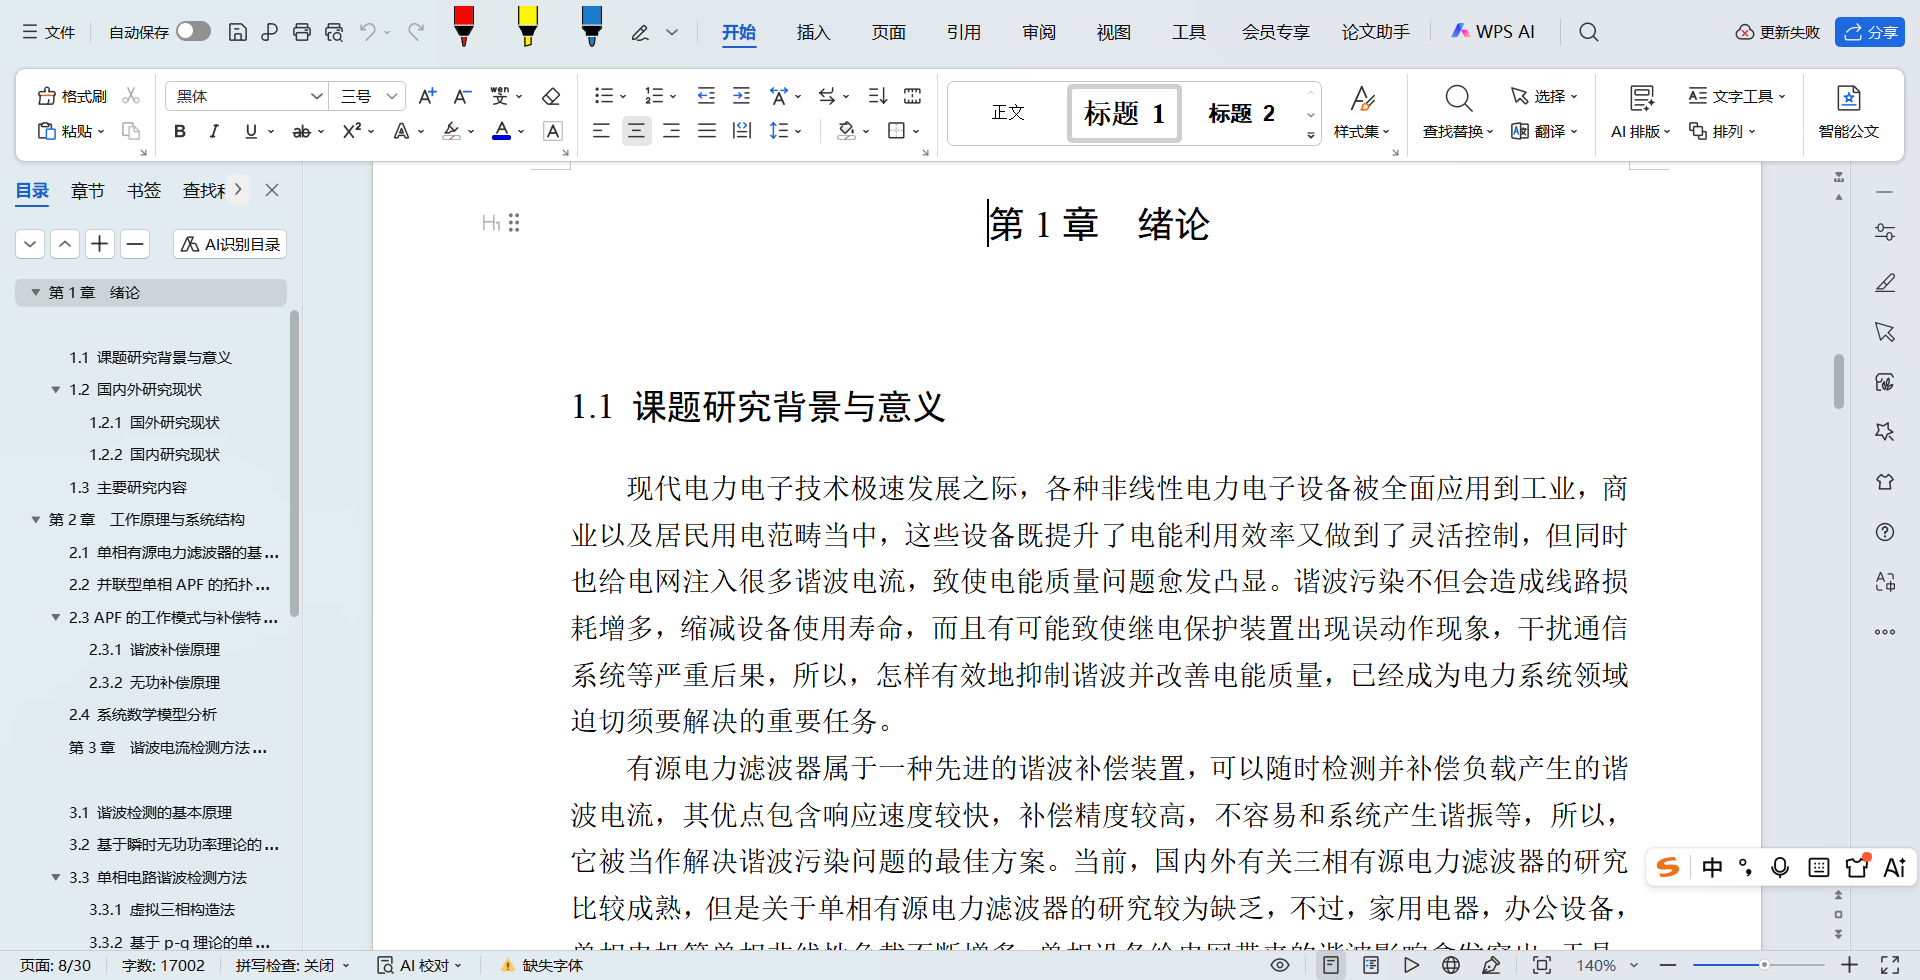
Task: Open the Page (页面) tab
Action: (888, 32)
